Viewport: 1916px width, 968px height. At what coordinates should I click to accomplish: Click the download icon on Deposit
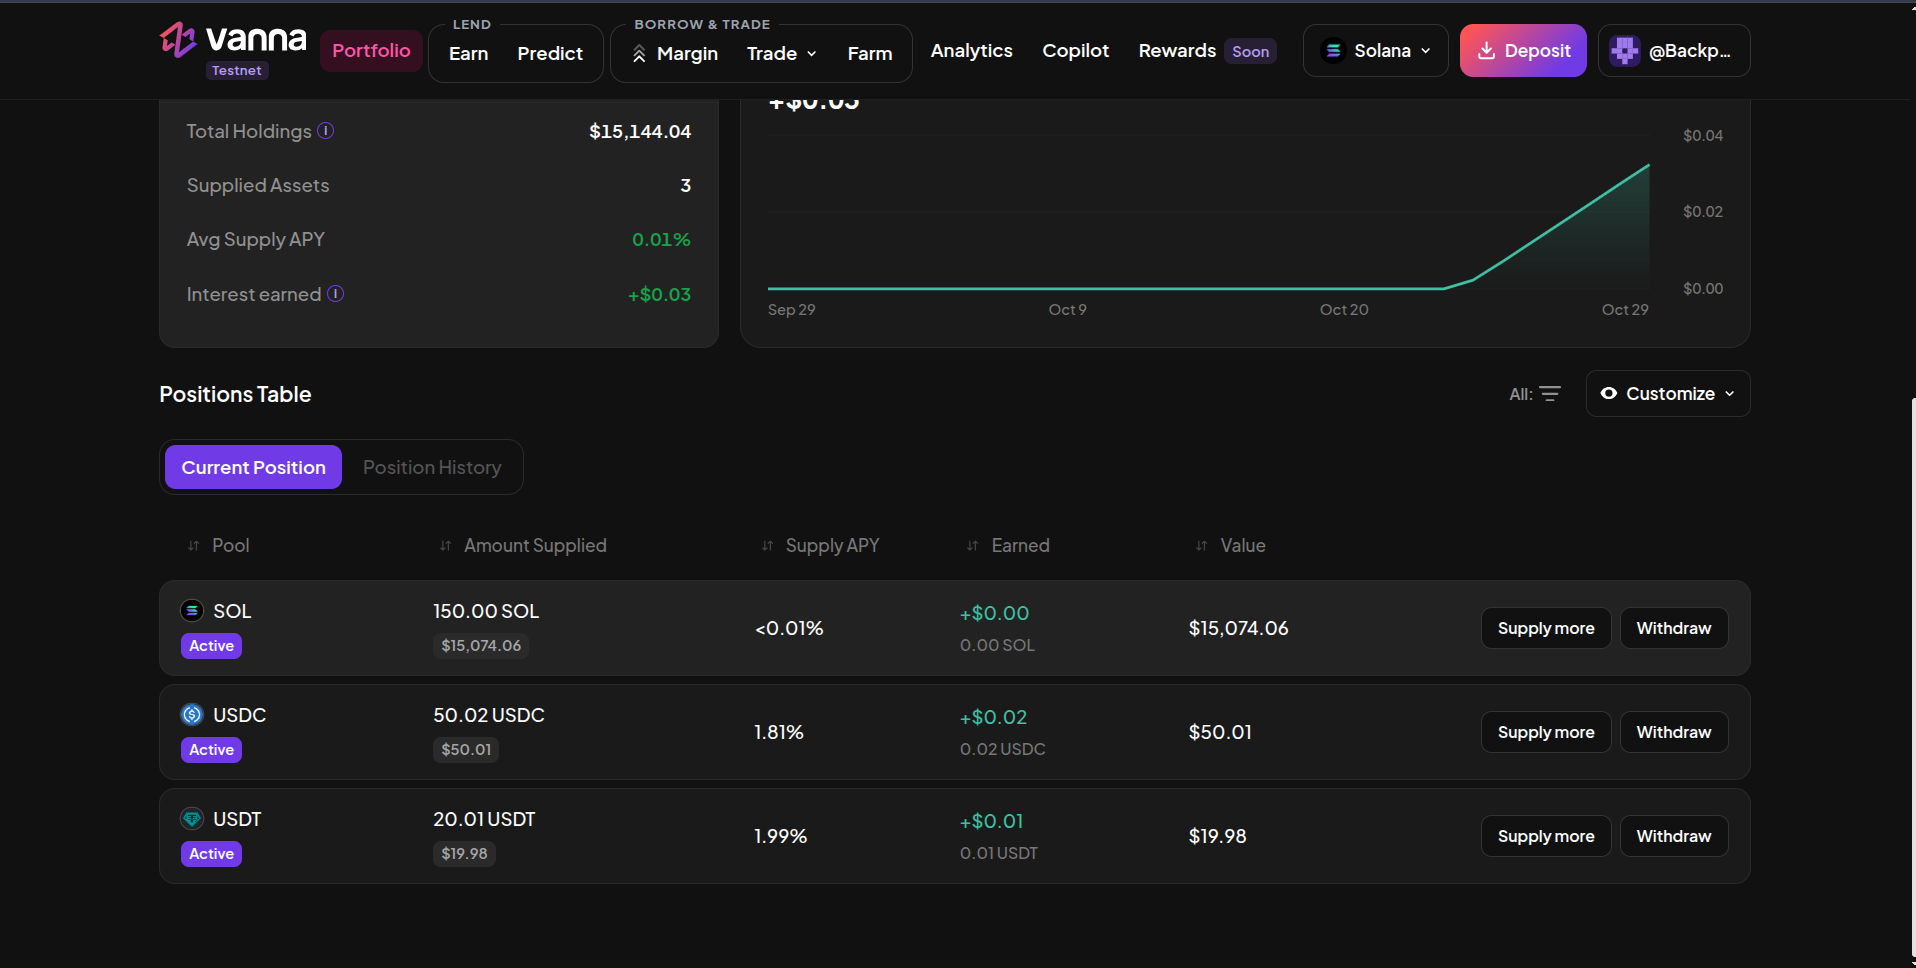coord(1487,51)
